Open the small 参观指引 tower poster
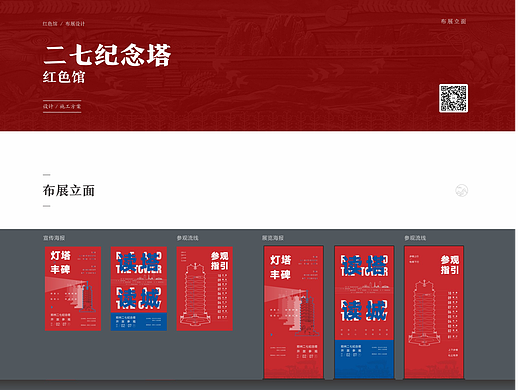 [205, 289]
